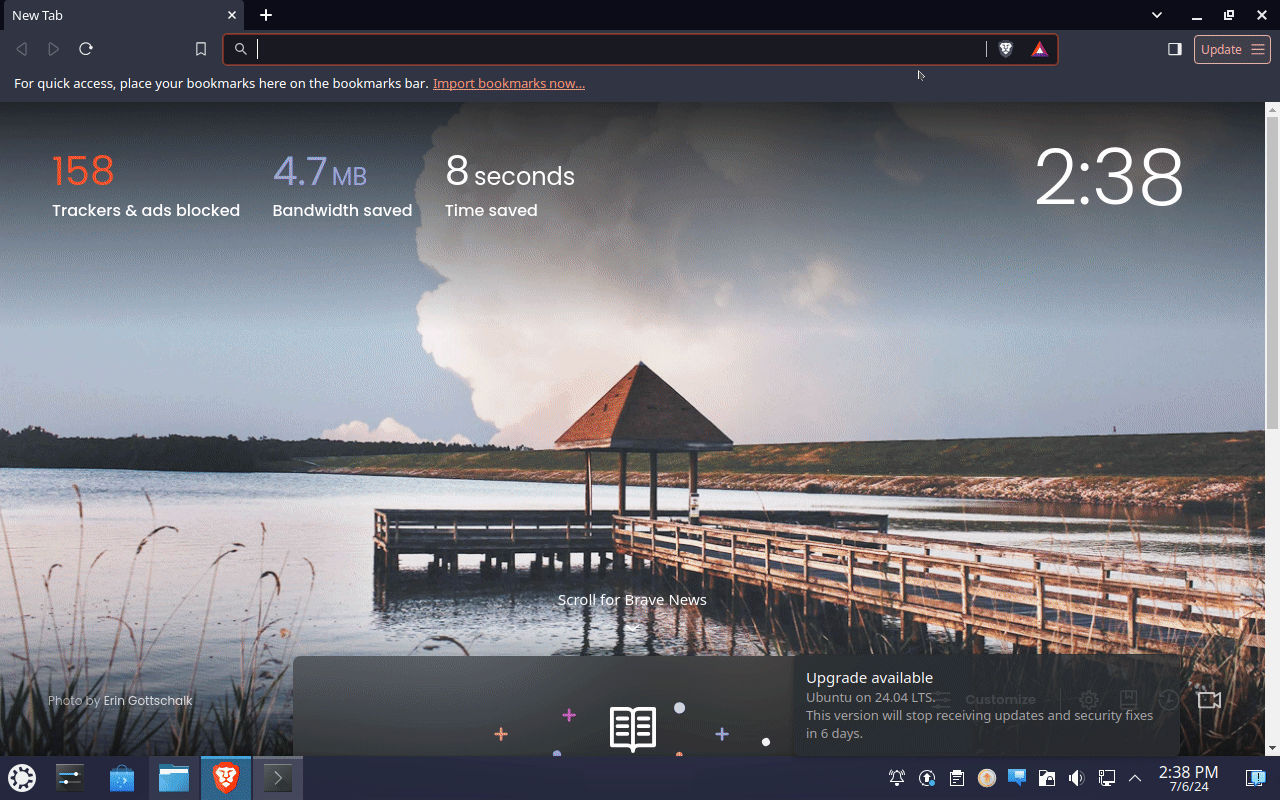Reload the current page

tap(86, 49)
